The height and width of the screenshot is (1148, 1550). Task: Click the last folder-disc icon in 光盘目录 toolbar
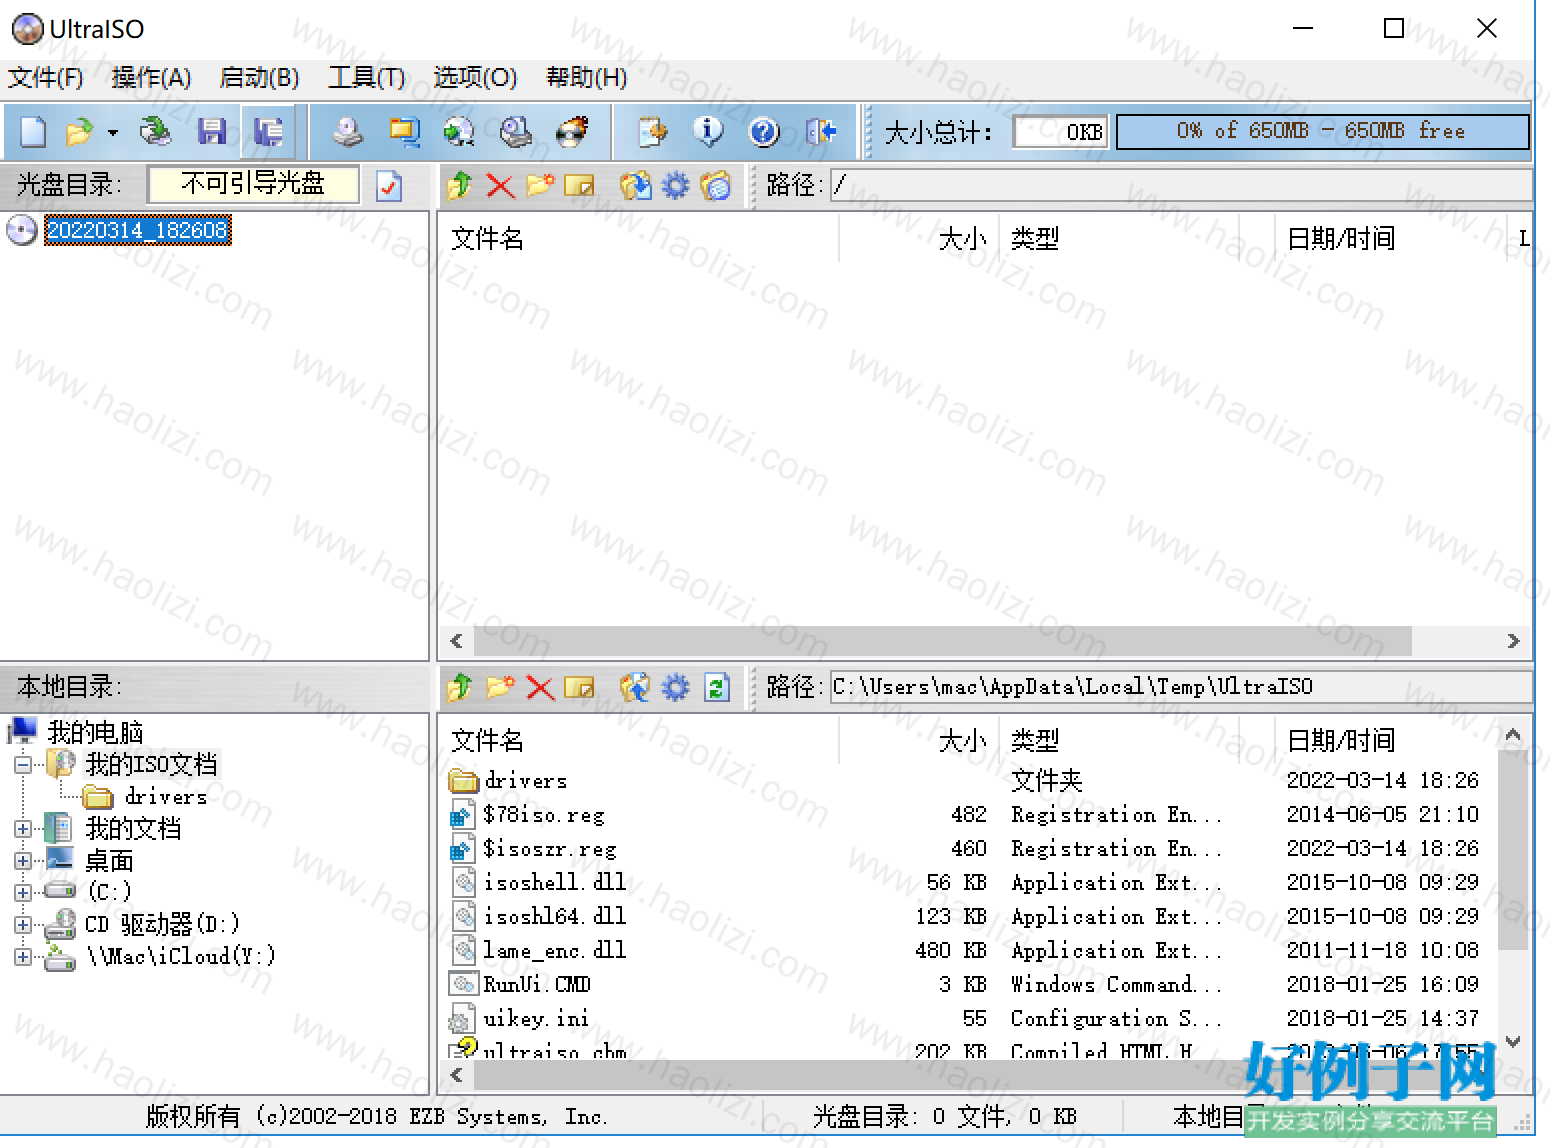[x=716, y=185]
